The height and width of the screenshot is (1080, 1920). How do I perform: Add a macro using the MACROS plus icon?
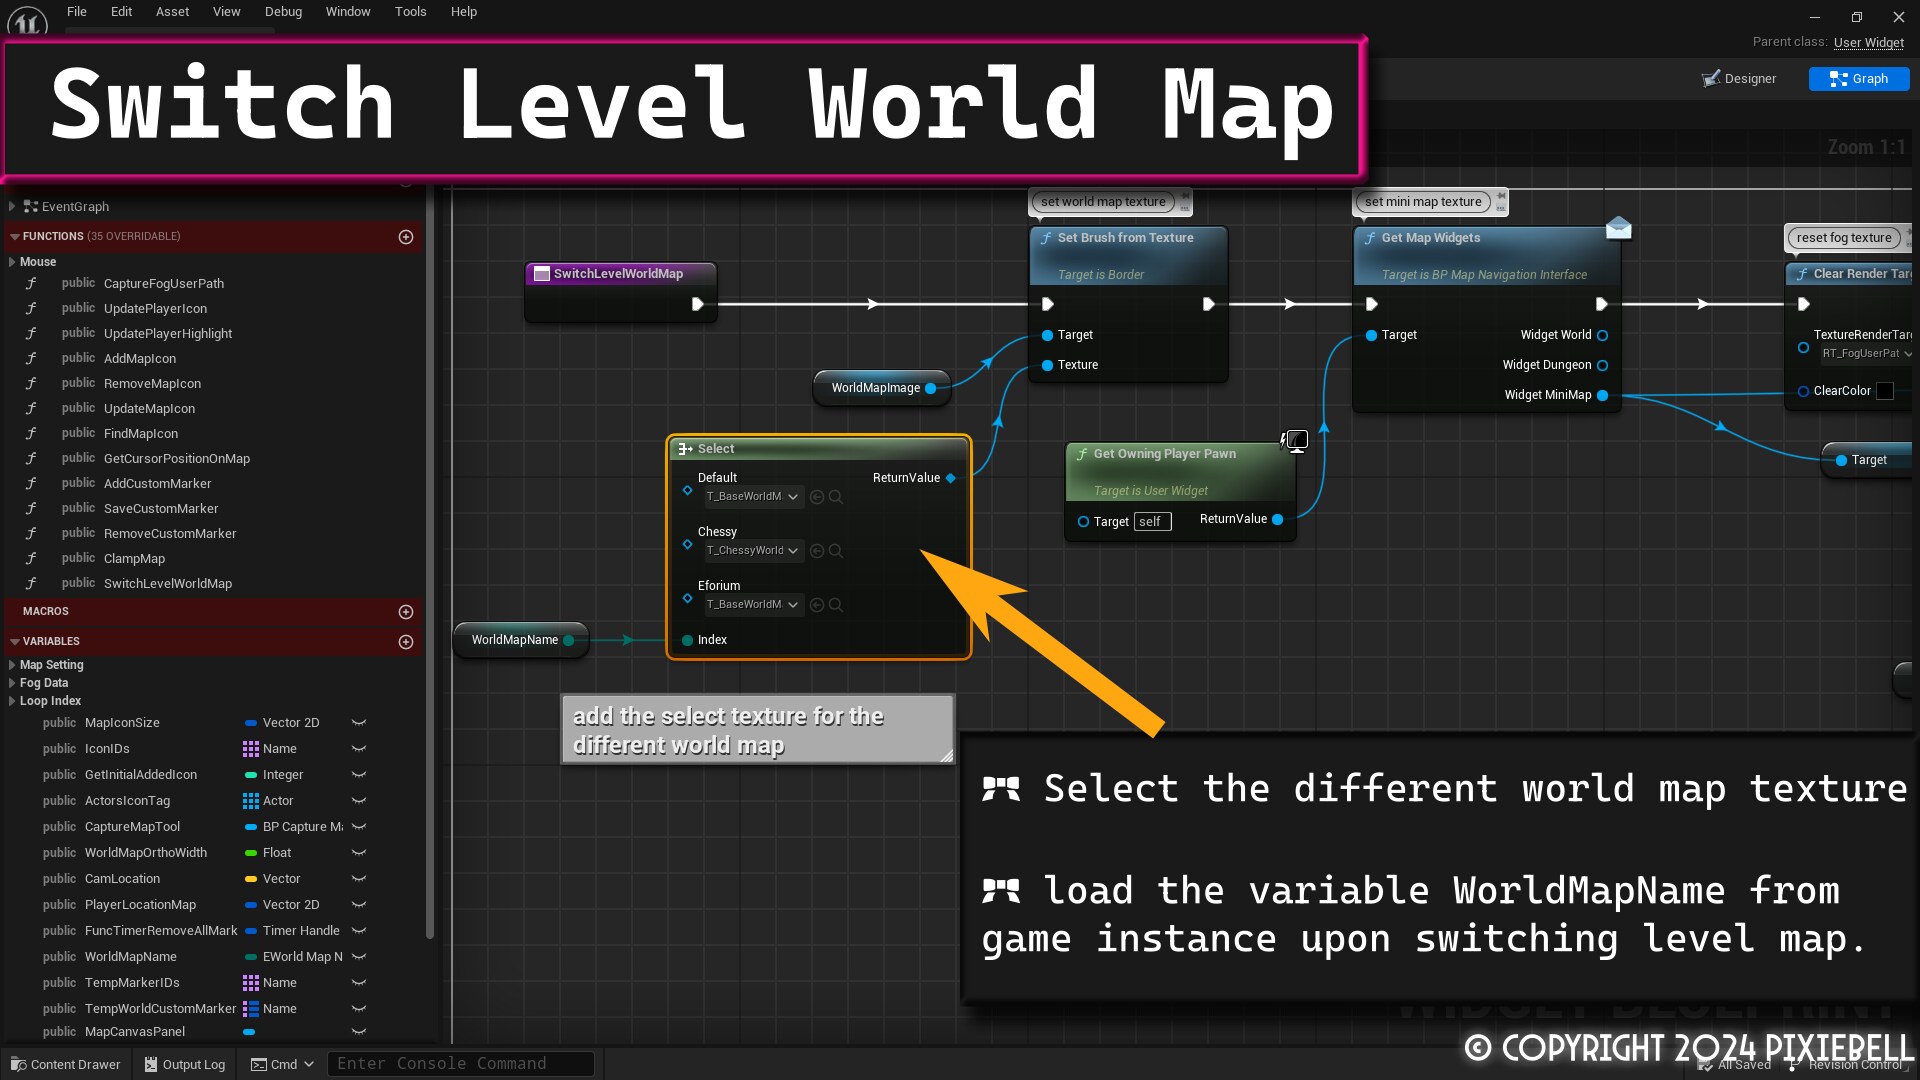pos(406,611)
